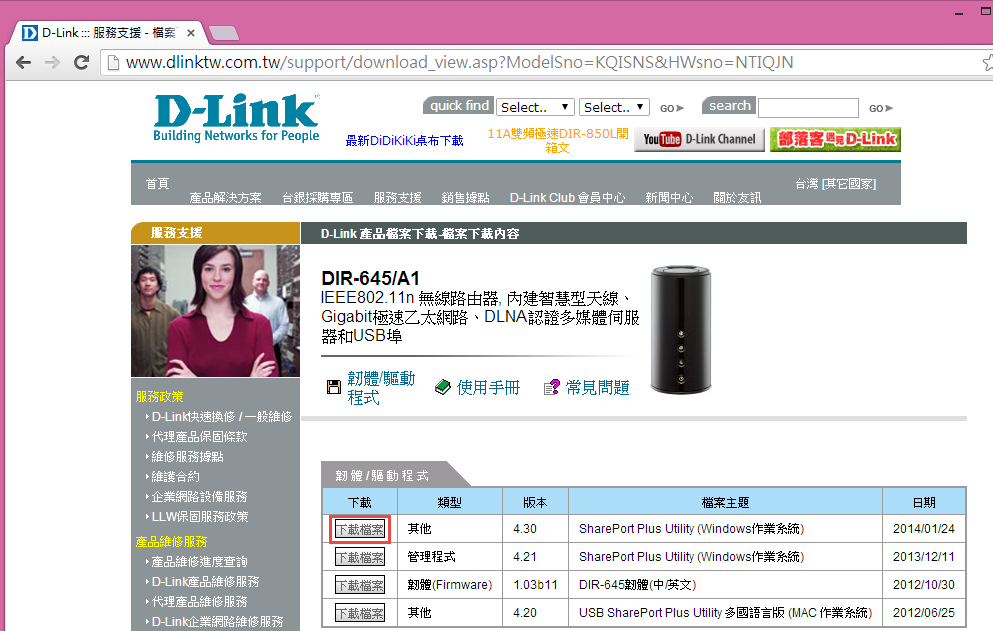Click the support staff photo
Screen dimensions: 993x631
point(215,310)
